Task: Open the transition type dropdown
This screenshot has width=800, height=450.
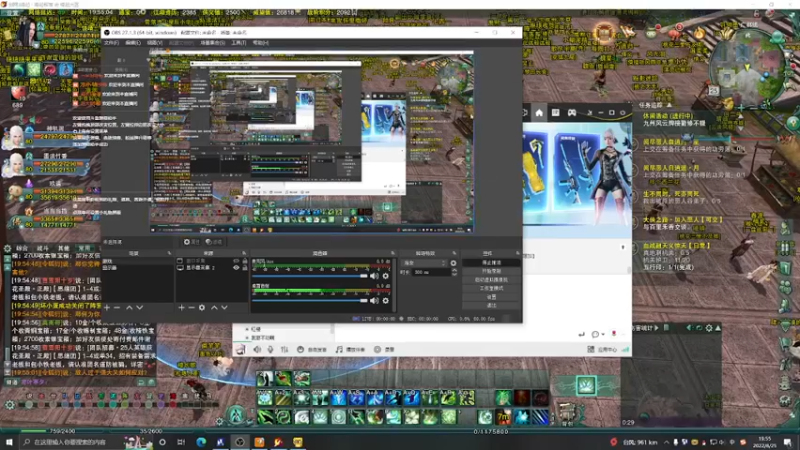Action: point(424,263)
